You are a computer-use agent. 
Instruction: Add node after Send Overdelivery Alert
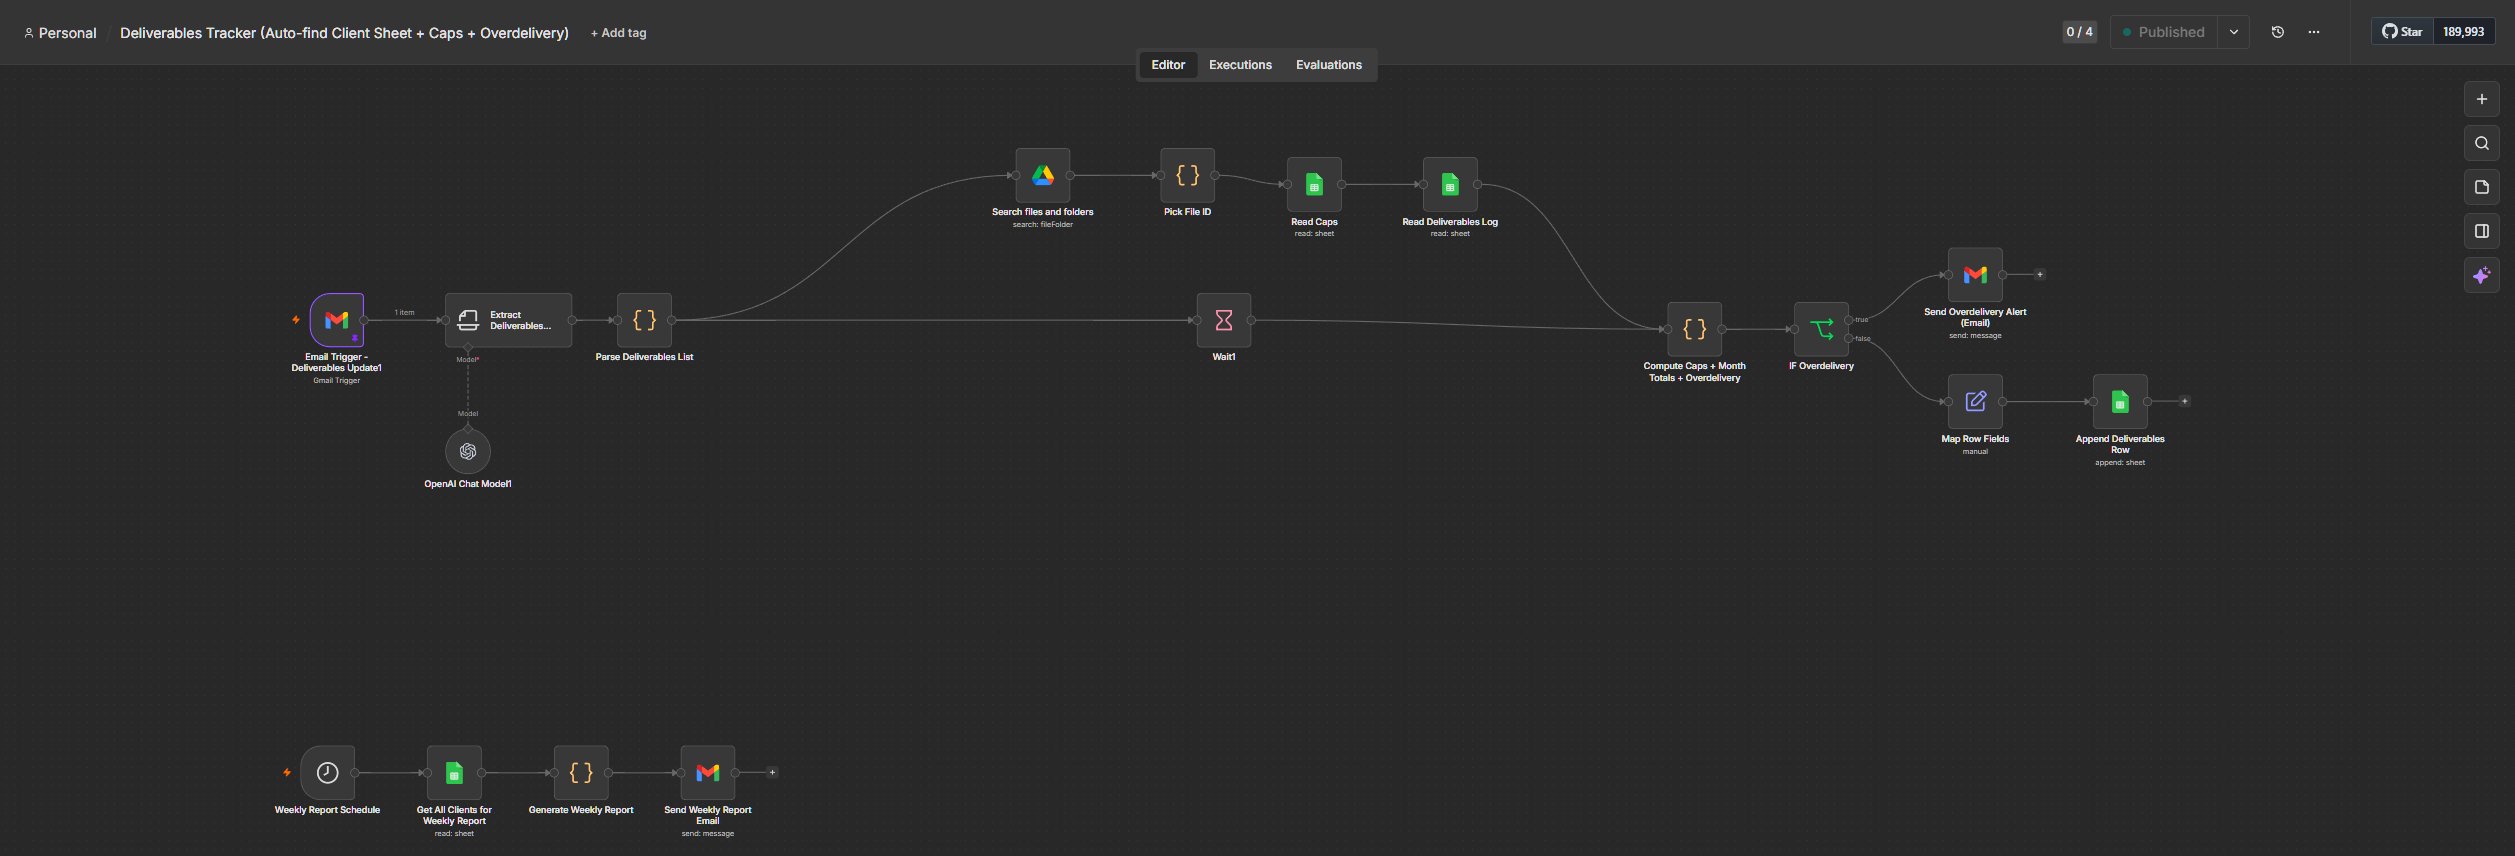(2040, 274)
